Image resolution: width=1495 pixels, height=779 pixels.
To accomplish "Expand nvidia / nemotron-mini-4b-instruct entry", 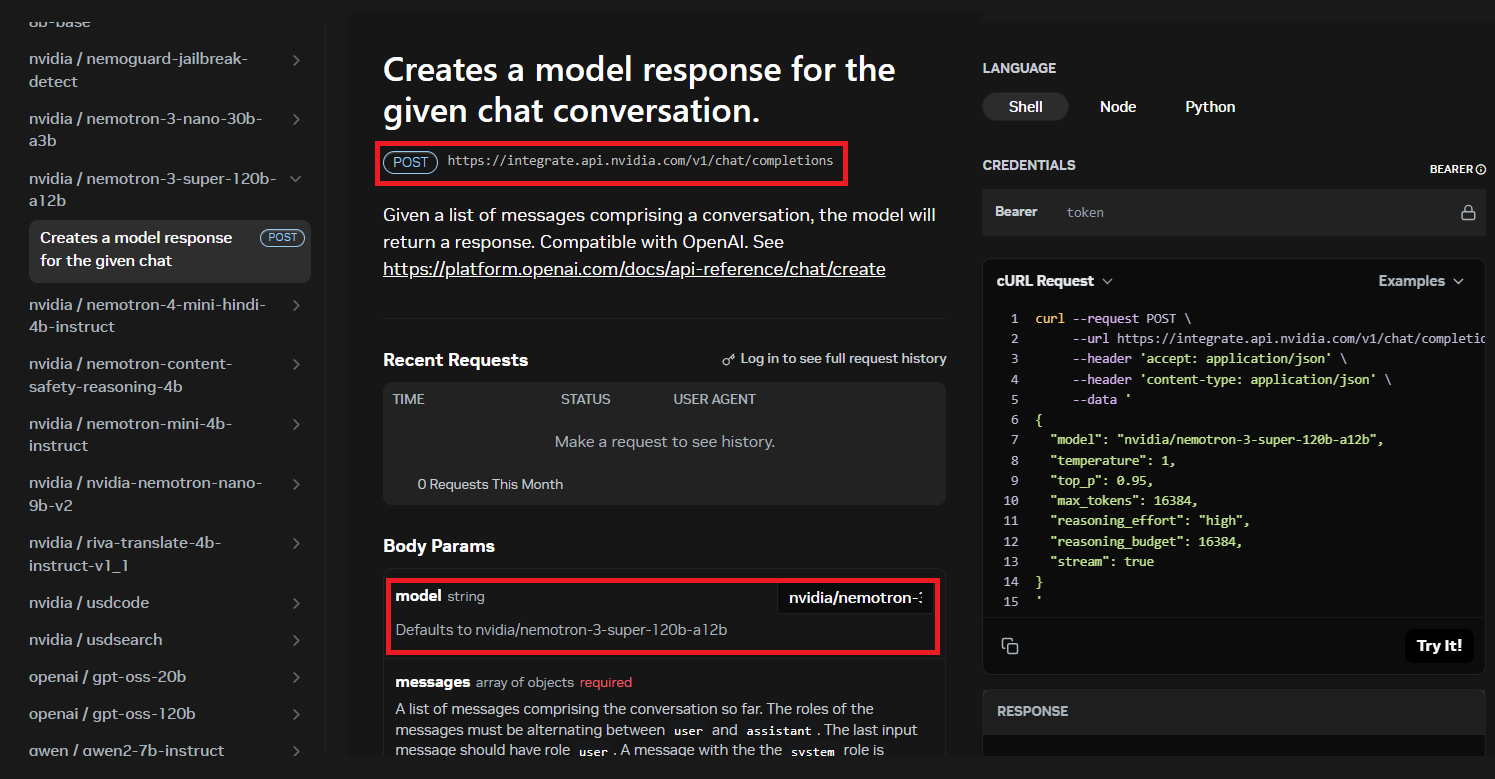I will pyautogui.click(x=296, y=424).
